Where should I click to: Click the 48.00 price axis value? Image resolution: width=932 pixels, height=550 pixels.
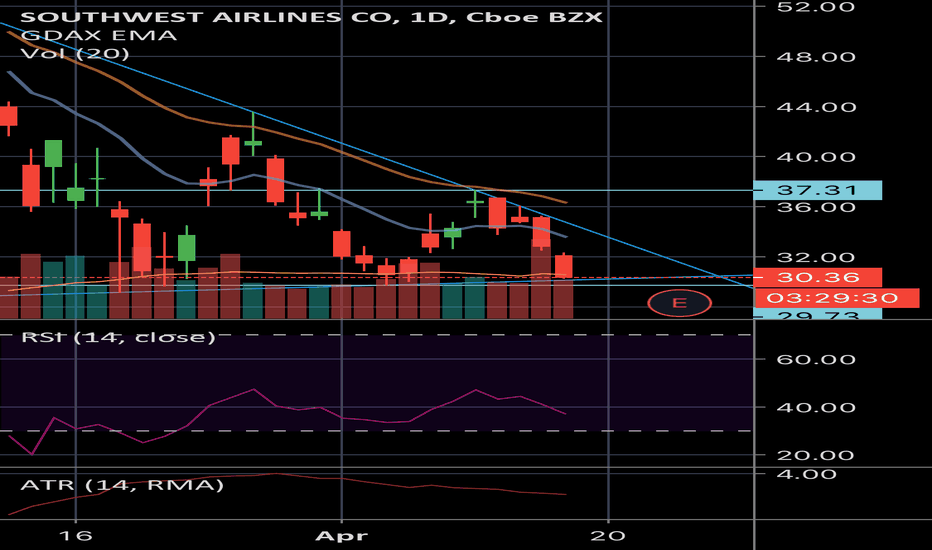click(816, 57)
